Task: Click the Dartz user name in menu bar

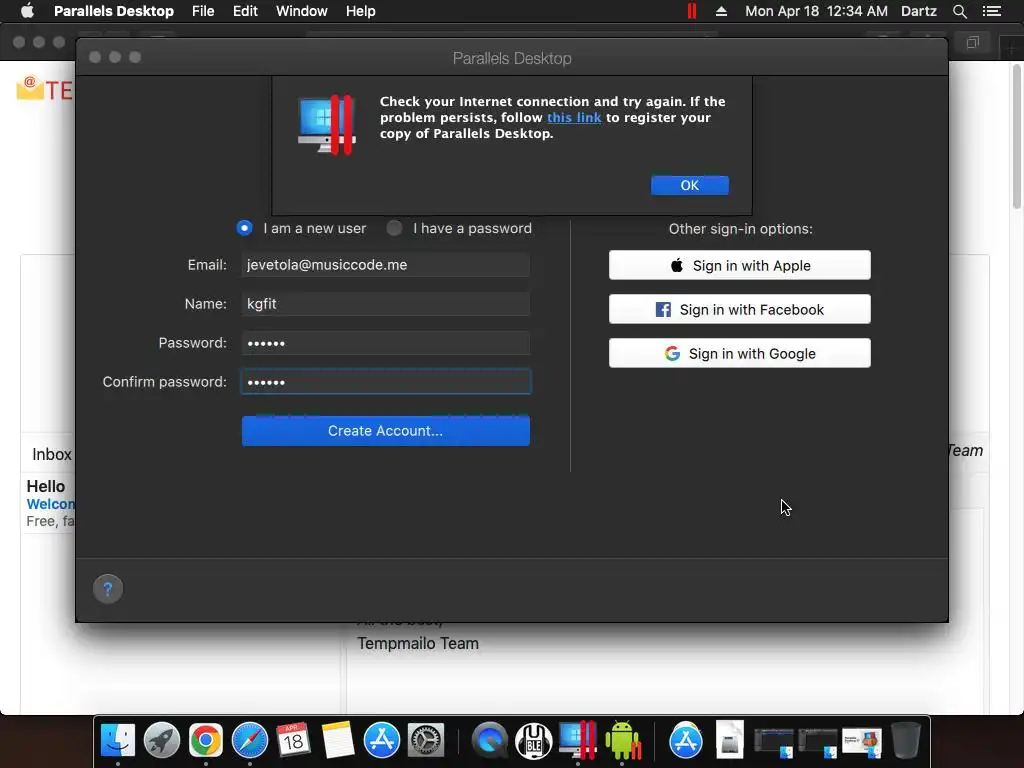Action: pyautogui.click(x=919, y=11)
